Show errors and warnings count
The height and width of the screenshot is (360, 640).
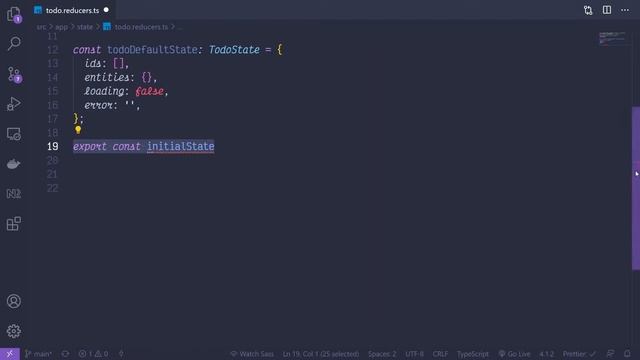(93, 354)
